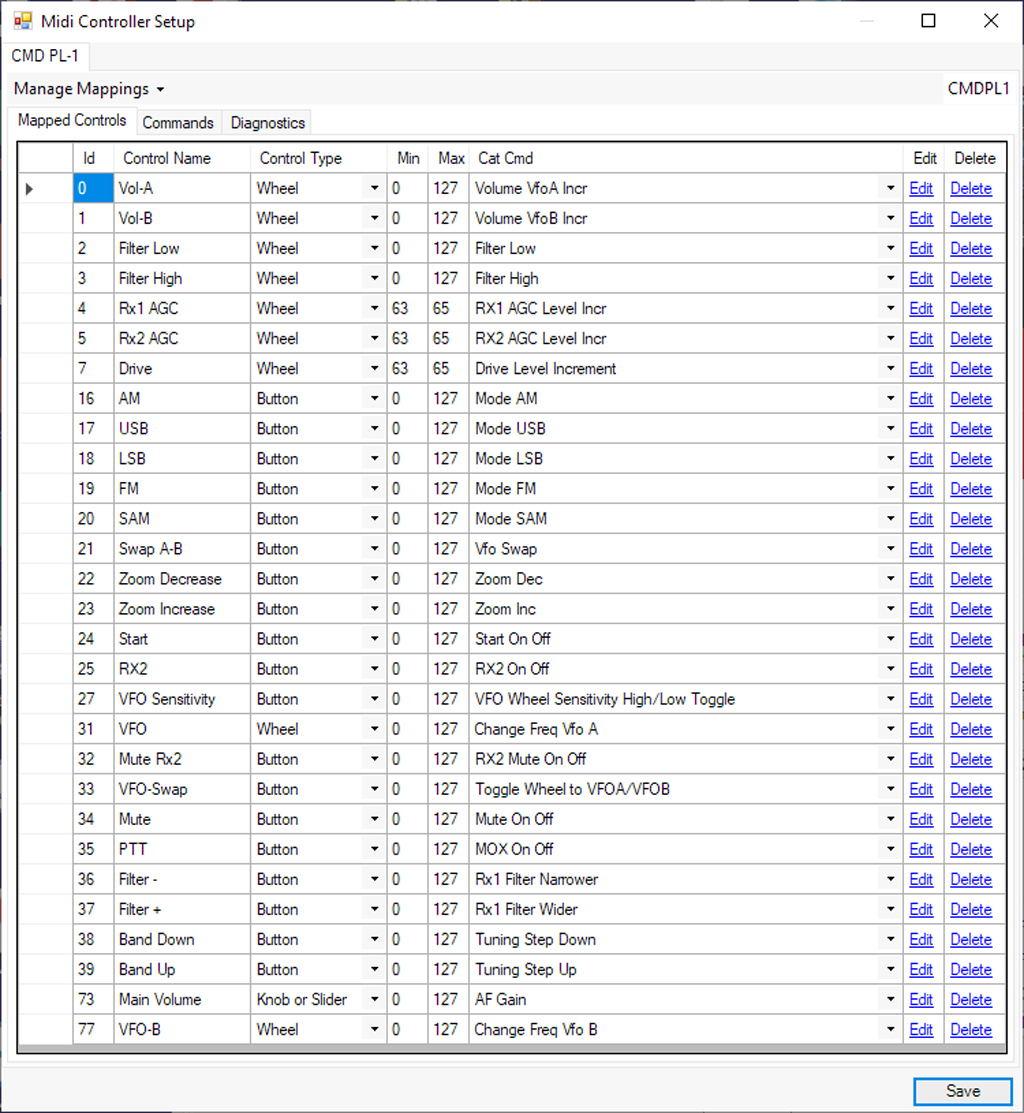1024x1113 pixels.
Task: Close the Midi Controller Setup window
Action: click(x=991, y=21)
